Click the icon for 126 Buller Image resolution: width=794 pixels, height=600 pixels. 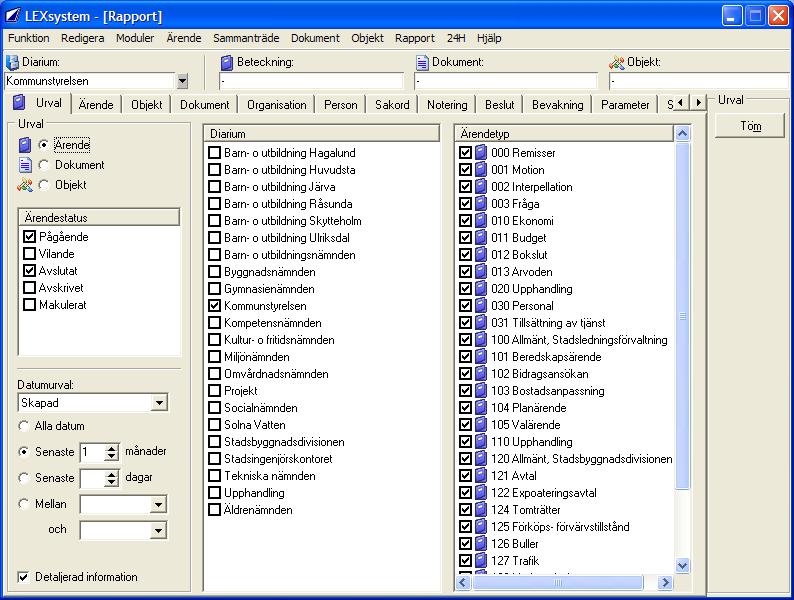tap(481, 544)
